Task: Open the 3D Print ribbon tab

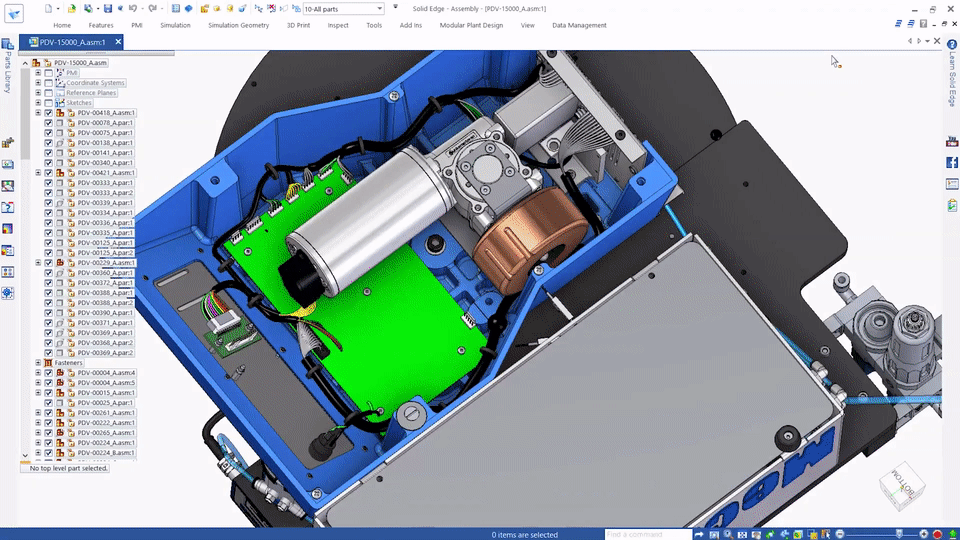Action: (298, 25)
